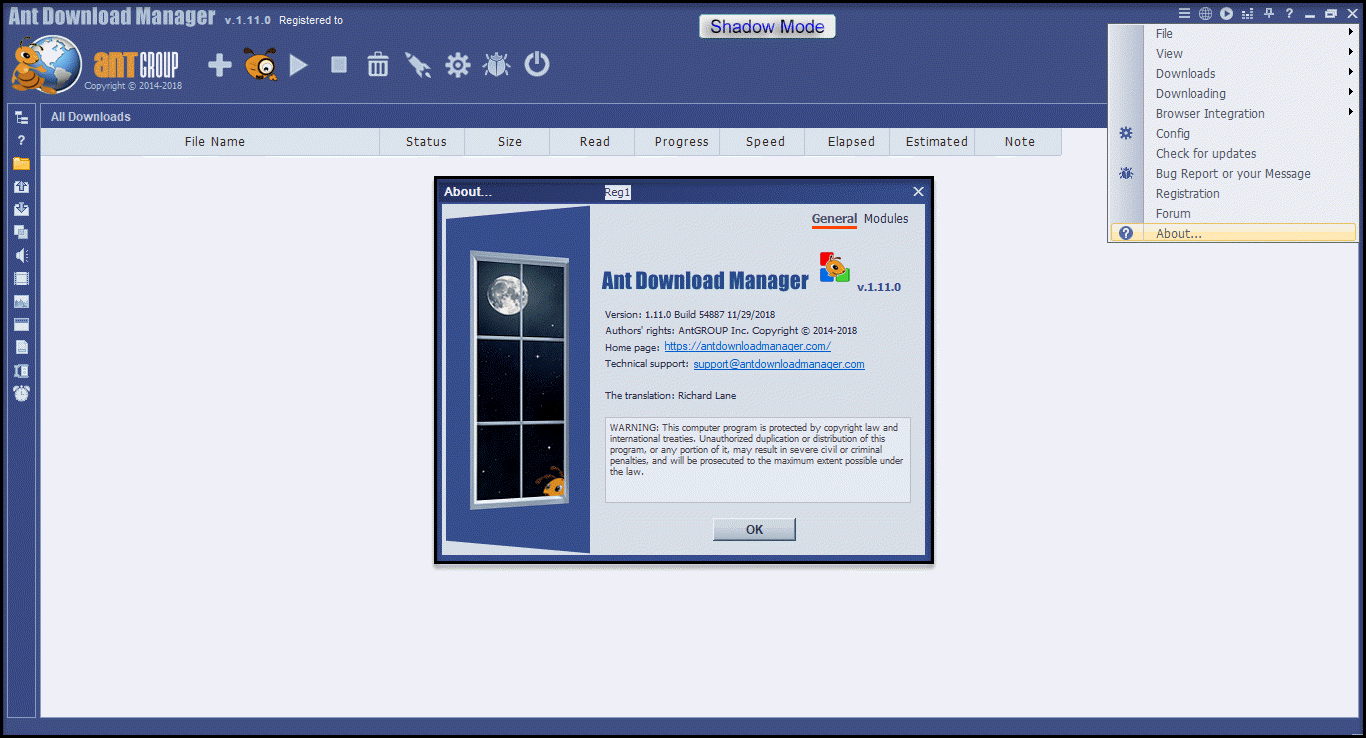Select the image category sidebar icon
The image size is (1366, 738).
click(x=21, y=302)
